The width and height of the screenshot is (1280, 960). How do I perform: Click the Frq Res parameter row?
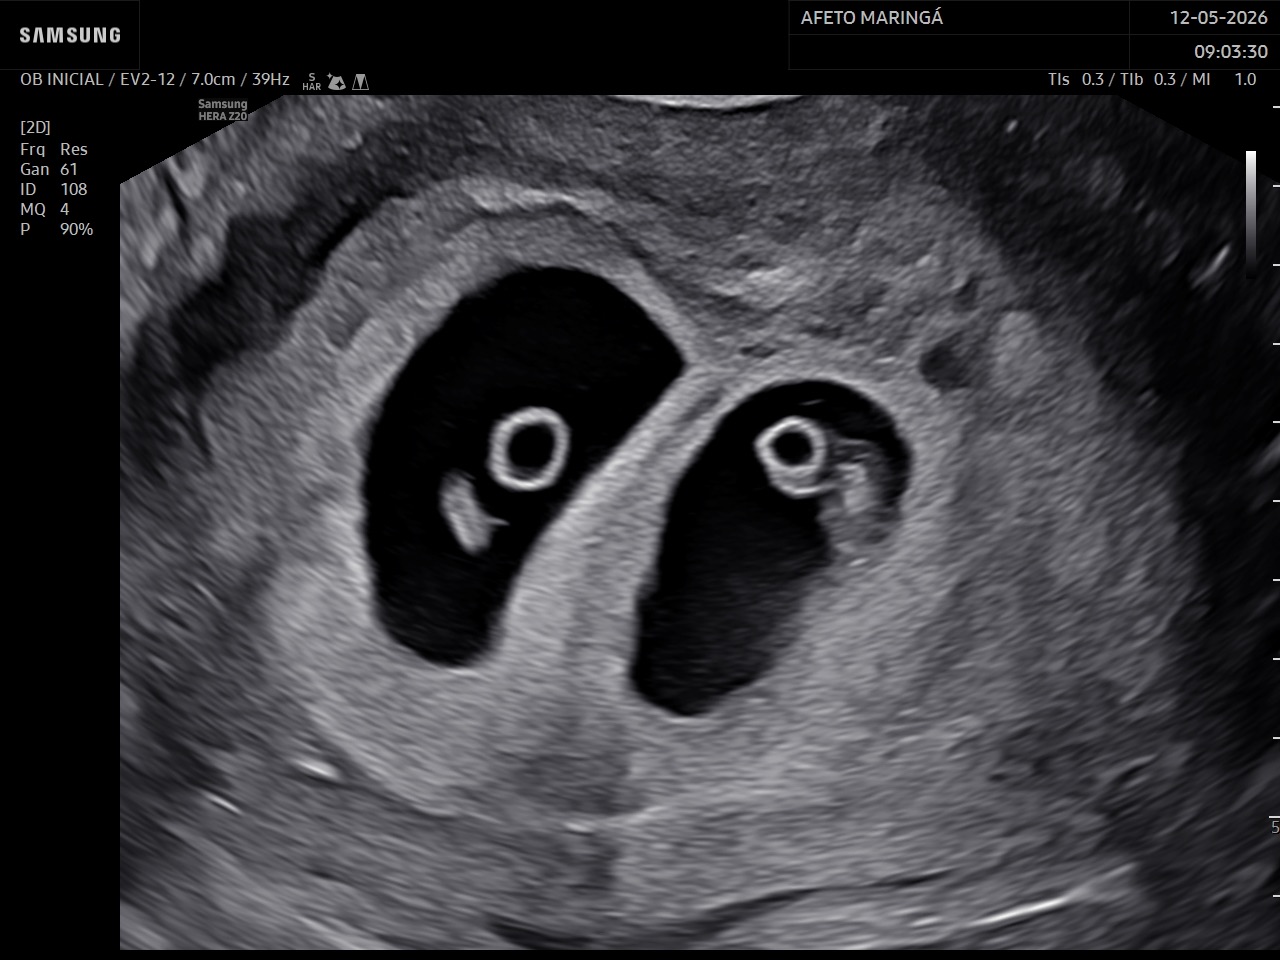pyautogui.click(x=54, y=149)
